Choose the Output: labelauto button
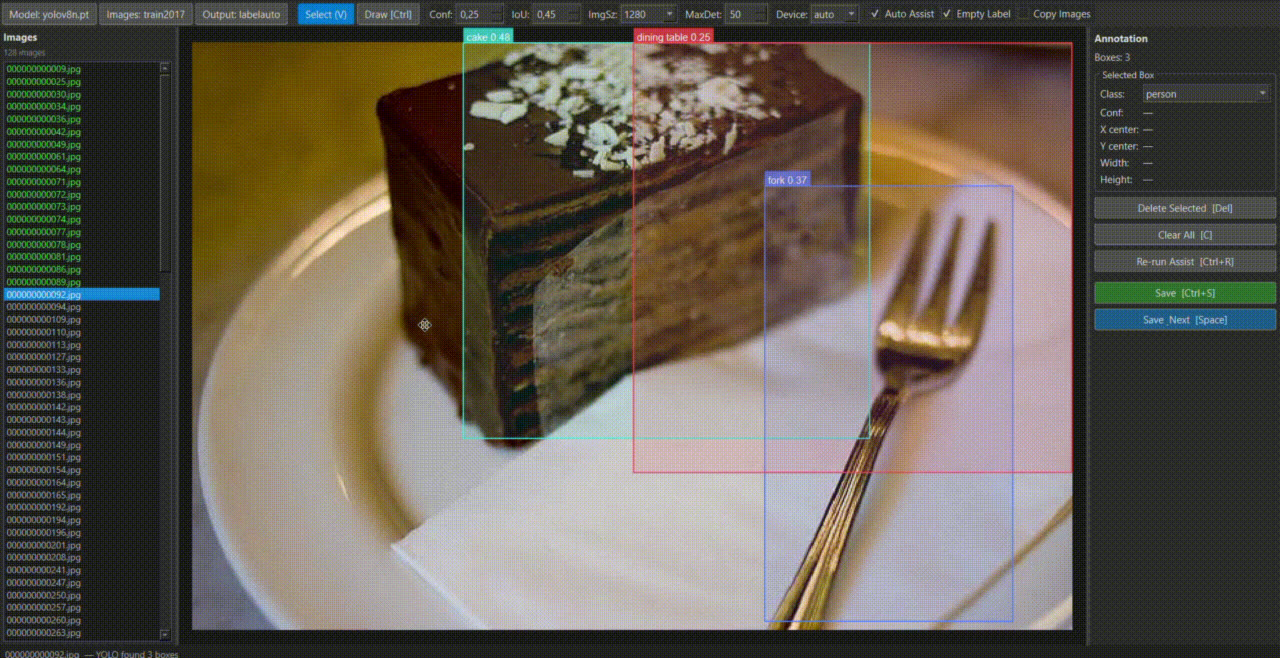1280x658 pixels. (x=241, y=14)
